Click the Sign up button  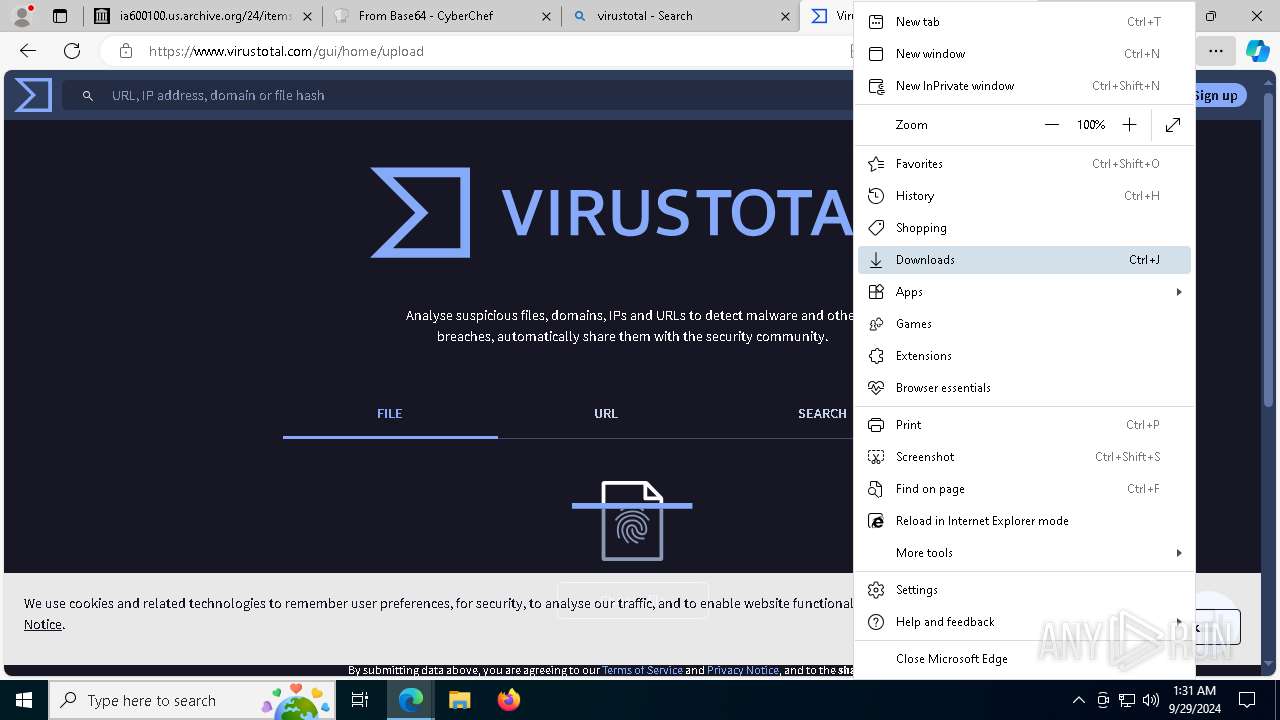[x=1216, y=95]
